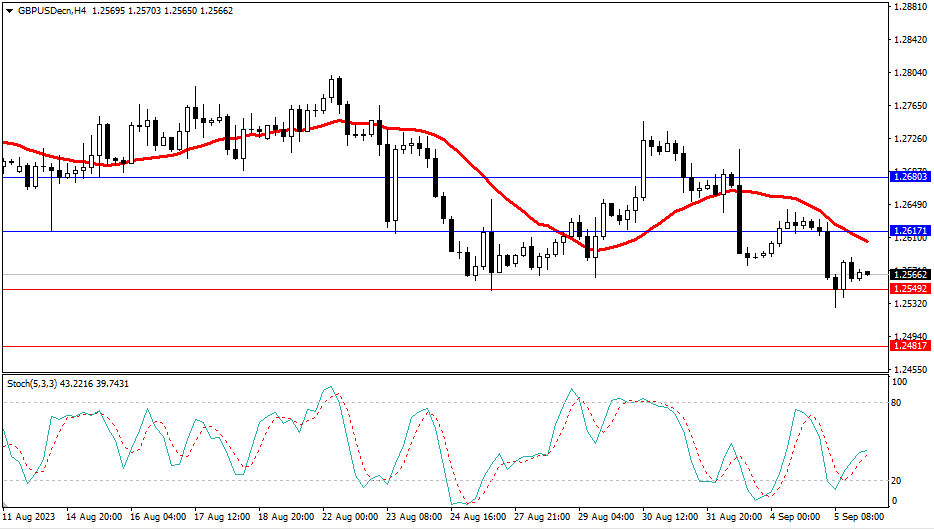Viewport: 934px width, 529px height.
Task: Click the small triangle before GBPUSDecn,H4
Action: click(10, 10)
